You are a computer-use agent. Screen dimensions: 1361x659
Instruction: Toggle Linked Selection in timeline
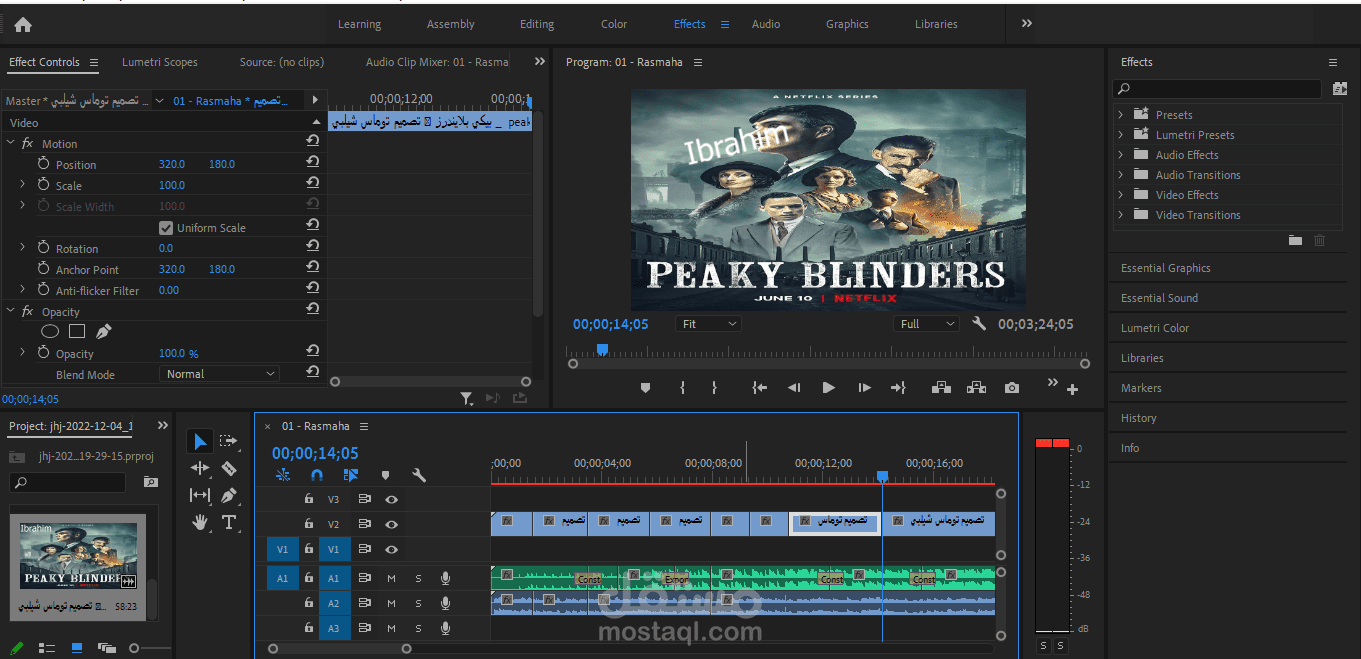point(351,476)
